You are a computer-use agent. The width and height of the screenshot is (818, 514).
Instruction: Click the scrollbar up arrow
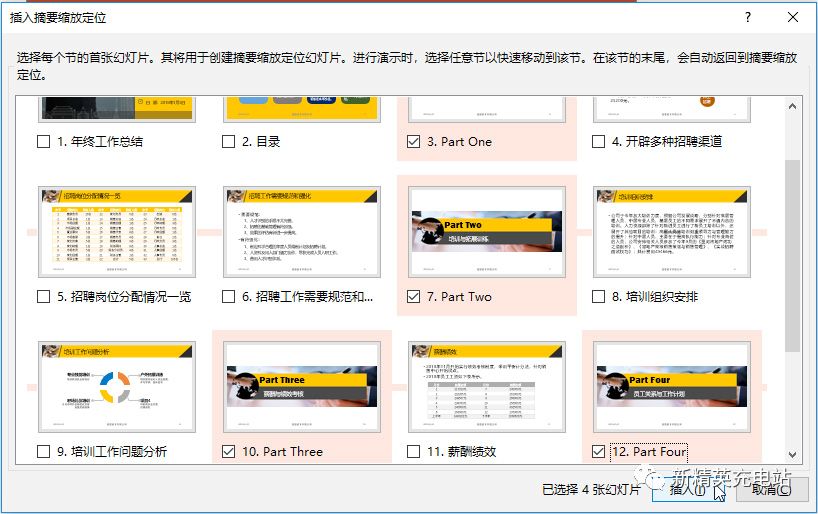pos(792,106)
